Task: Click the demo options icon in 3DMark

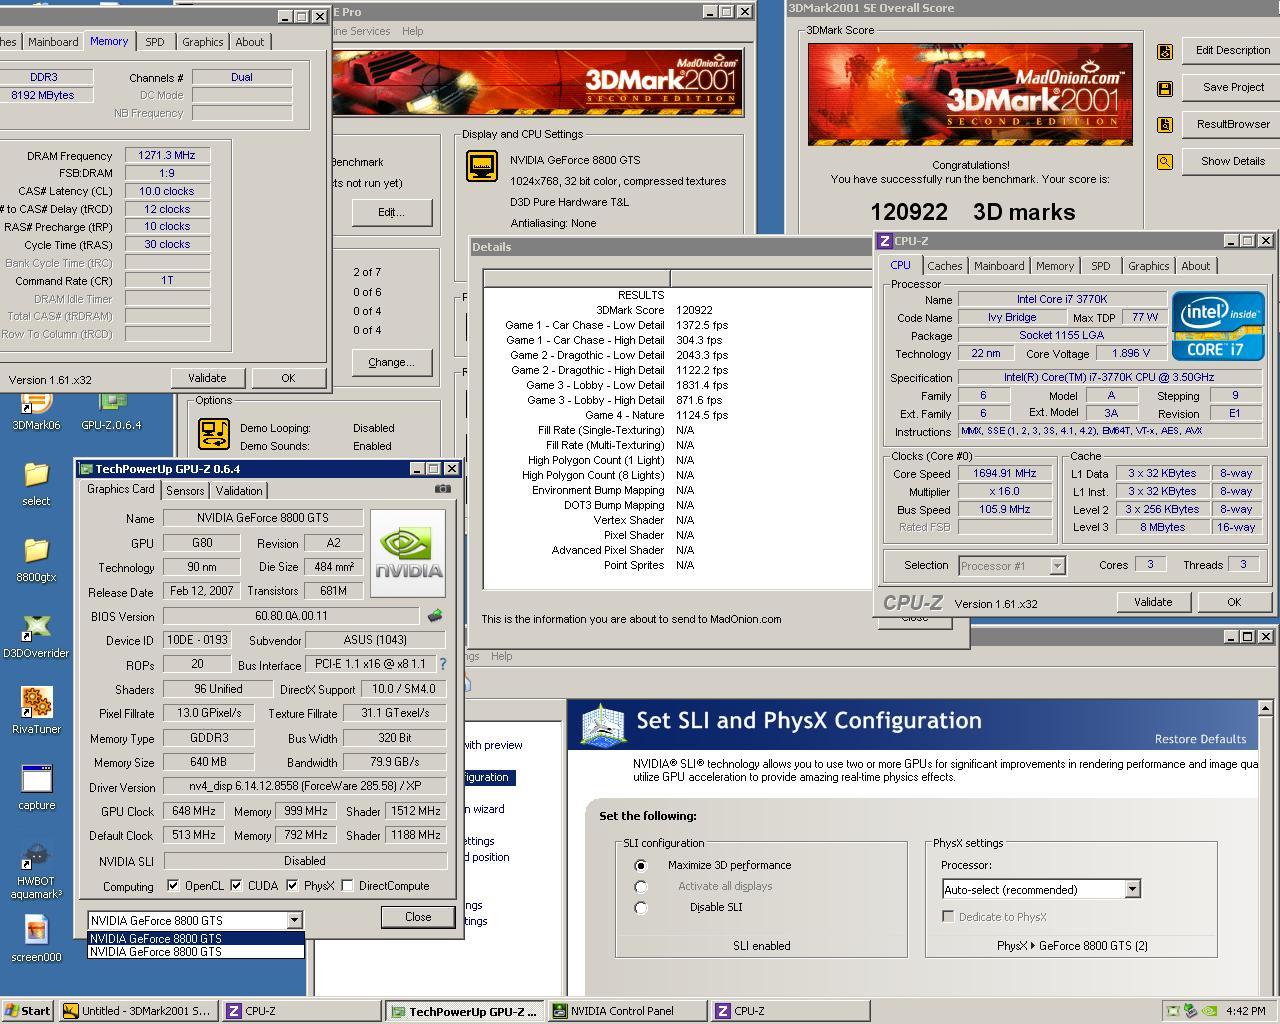Action: pos(214,434)
